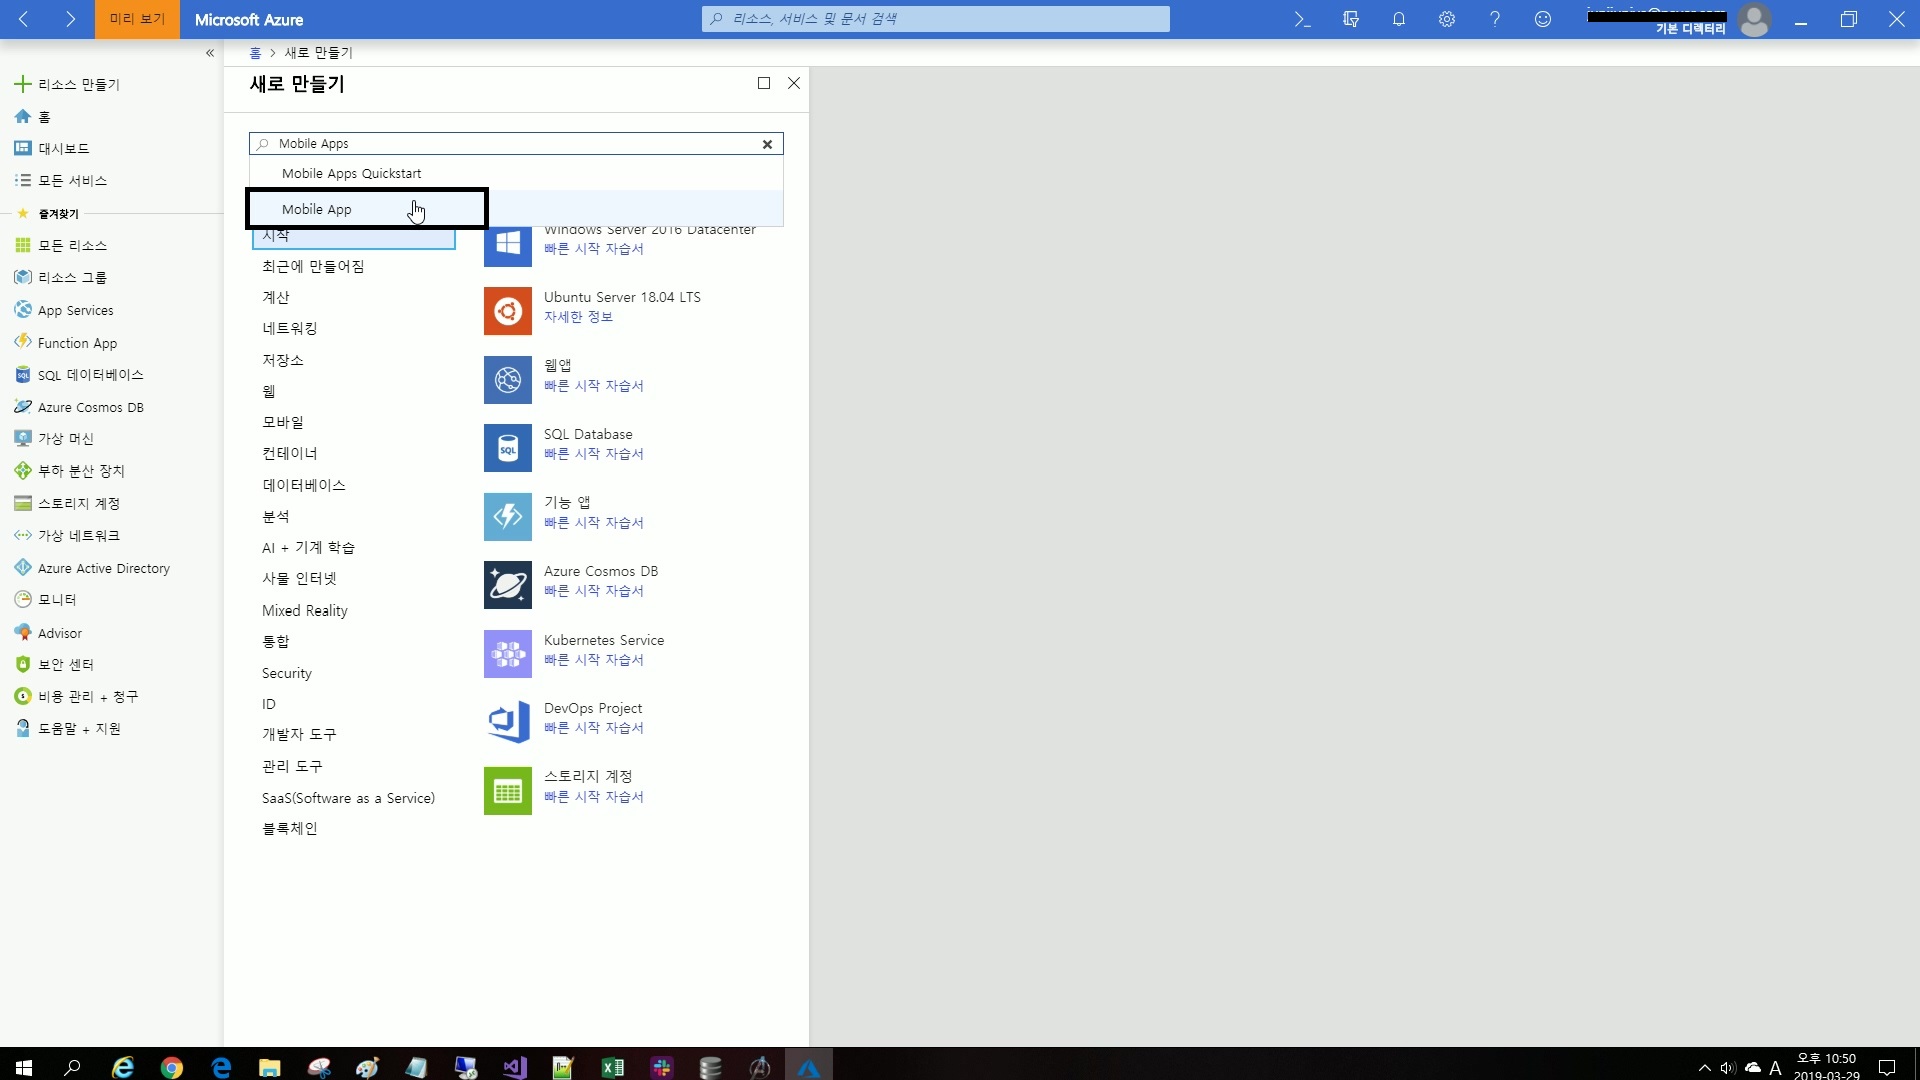The width and height of the screenshot is (1920, 1080).
Task: Open Excel from the Windows taskbar
Action: pyautogui.click(x=613, y=1067)
